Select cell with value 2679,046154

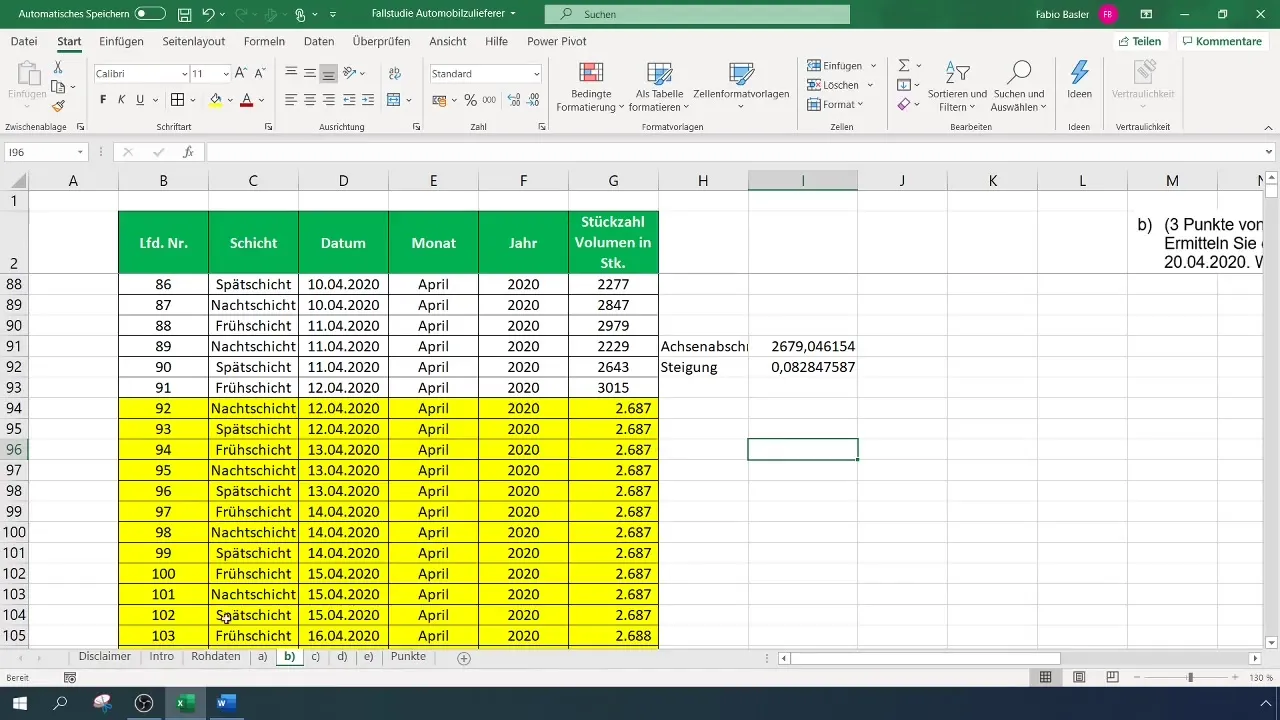point(803,346)
